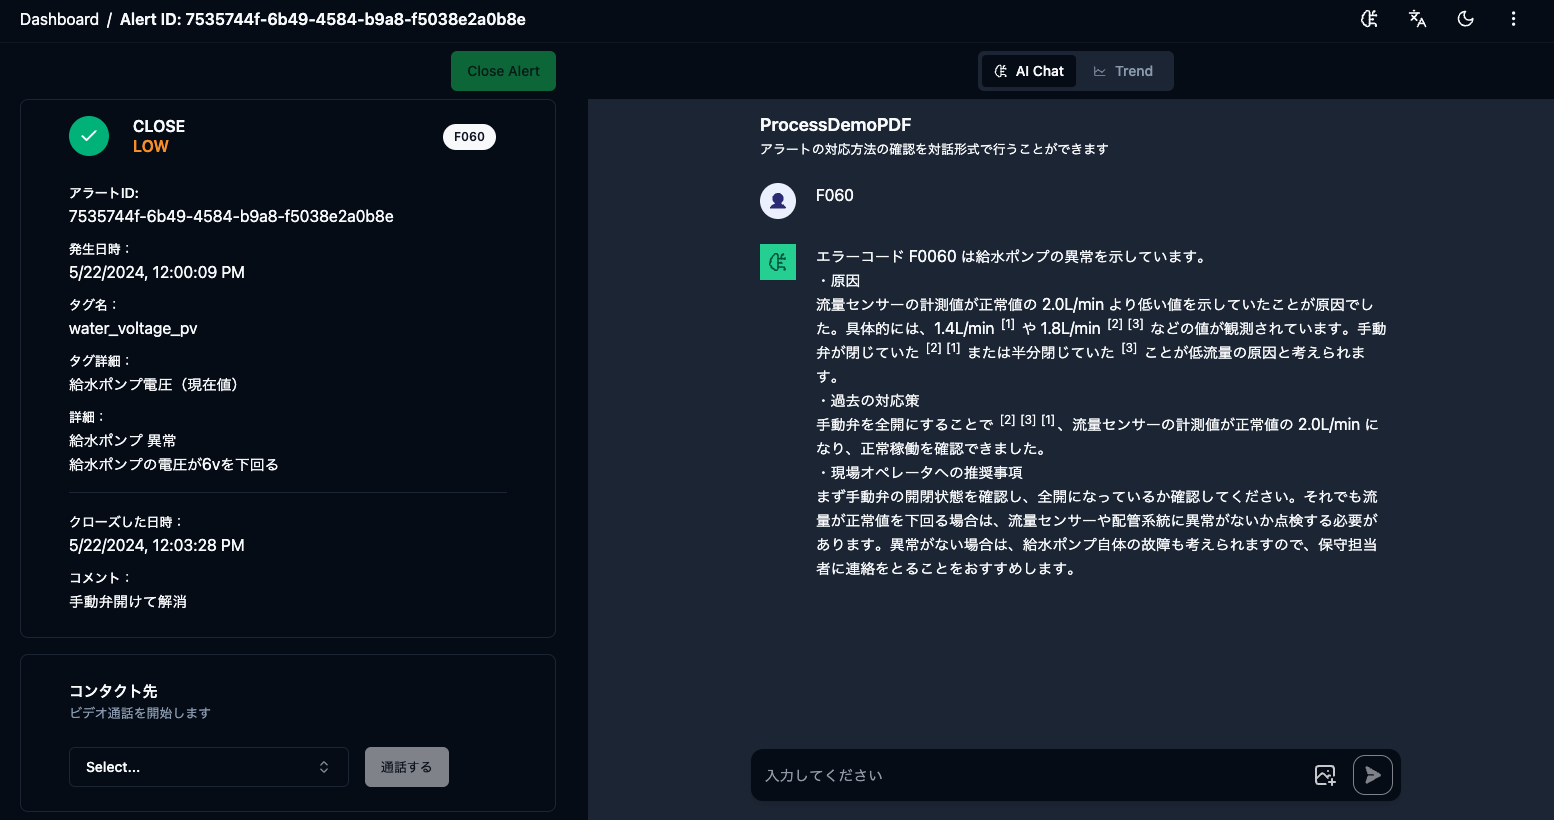The height and width of the screenshot is (820, 1554).
Task: Click the green check status icon
Action: [89, 136]
